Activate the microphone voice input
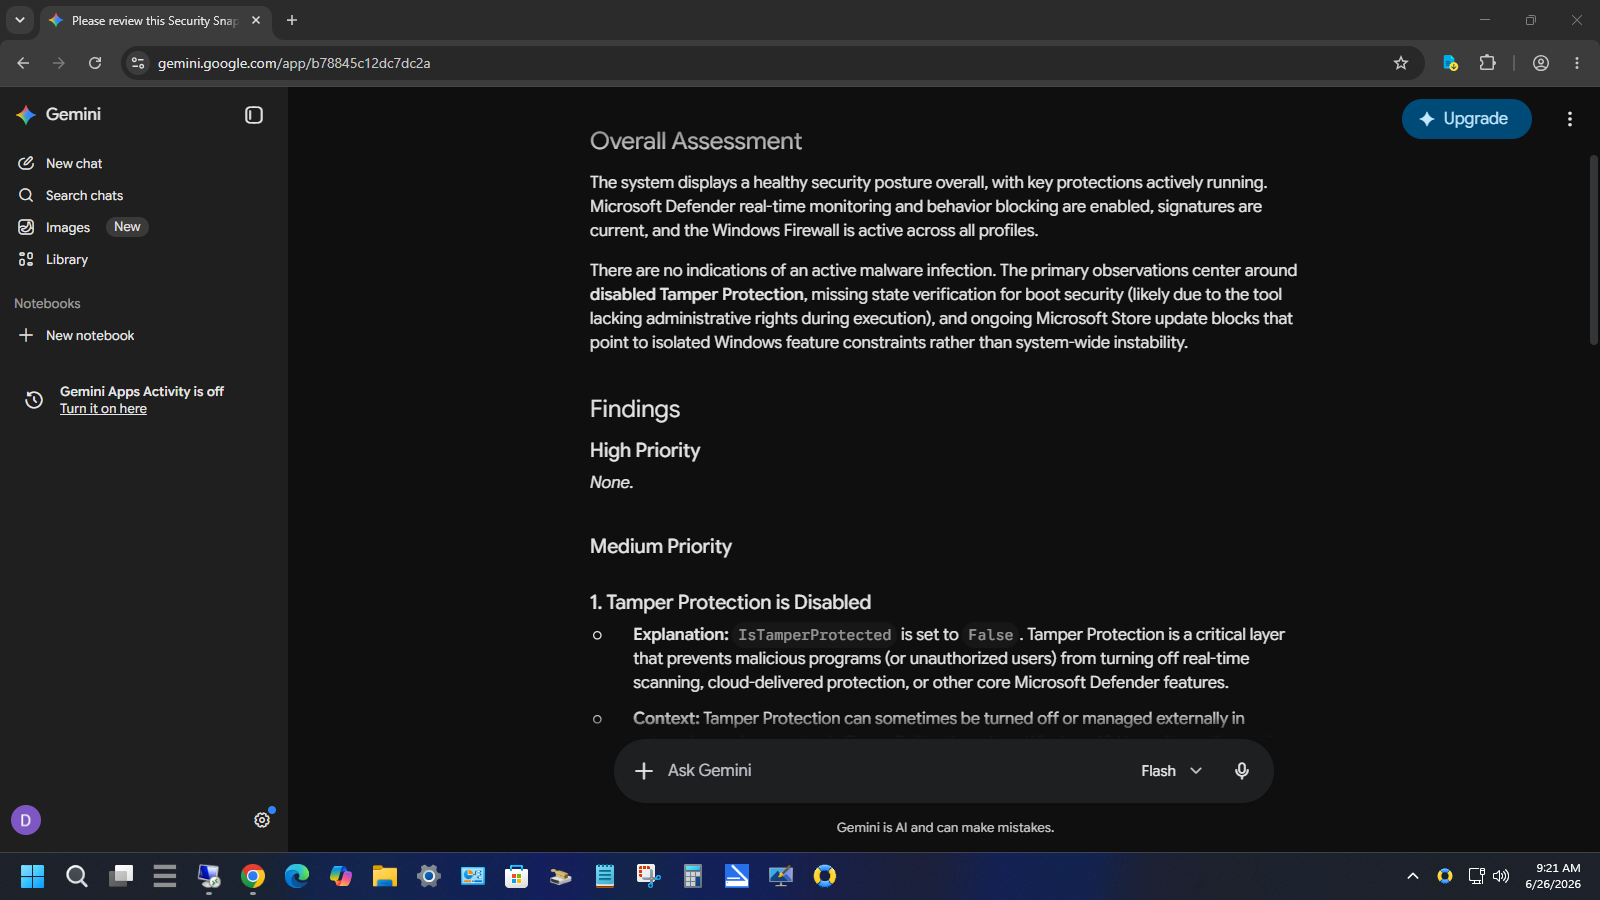The width and height of the screenshot is (1600, 900). 1242,771
